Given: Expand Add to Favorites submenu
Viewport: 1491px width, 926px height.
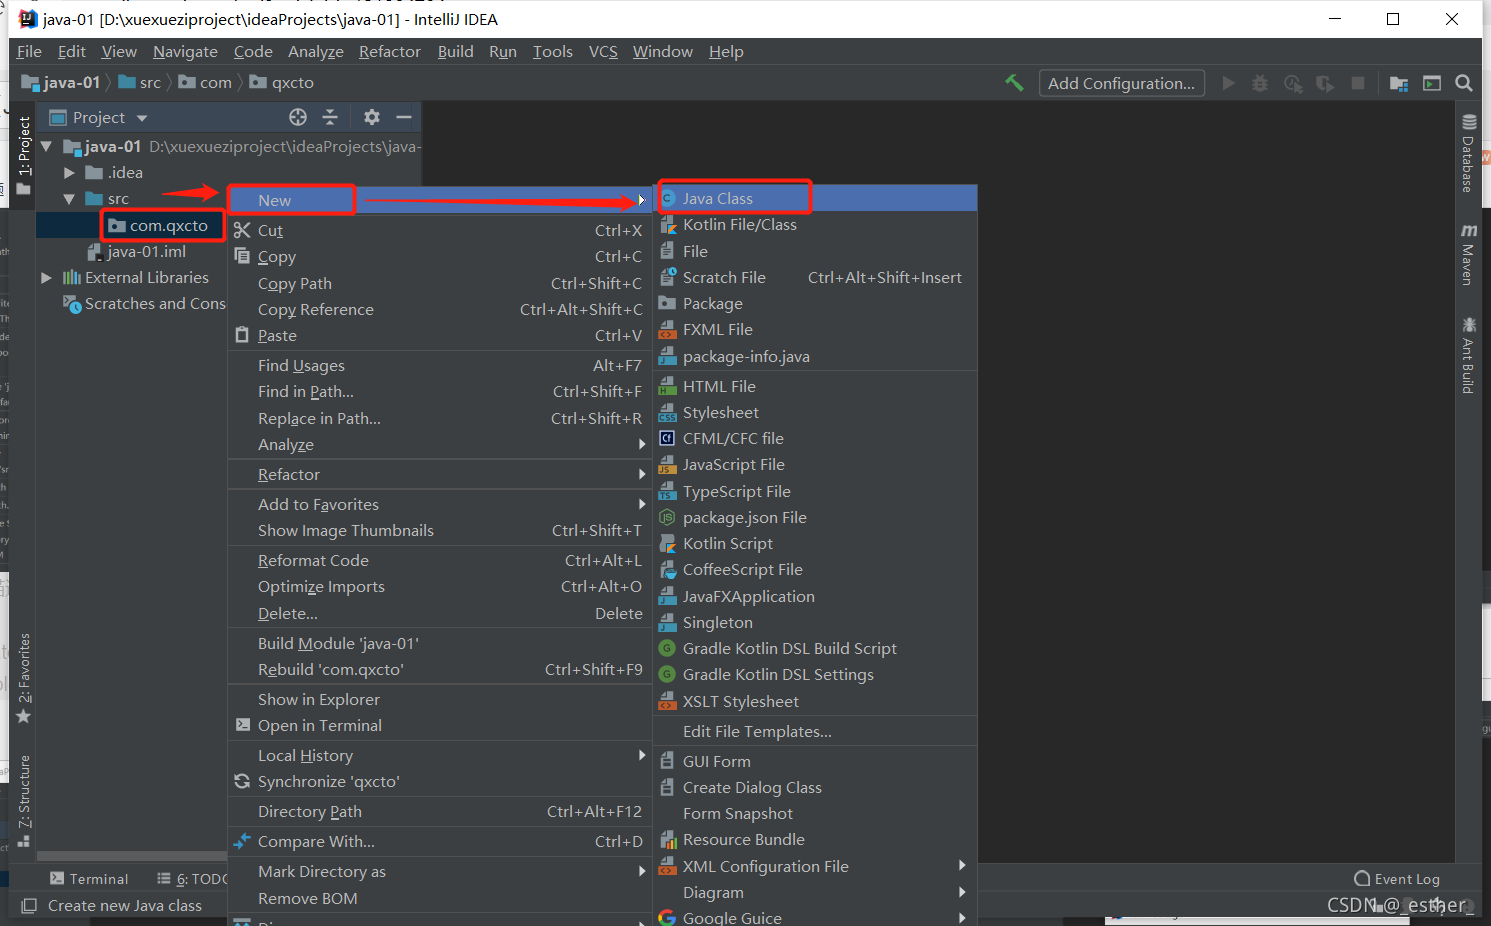Looking at the screenshot, I should (440, 505).
